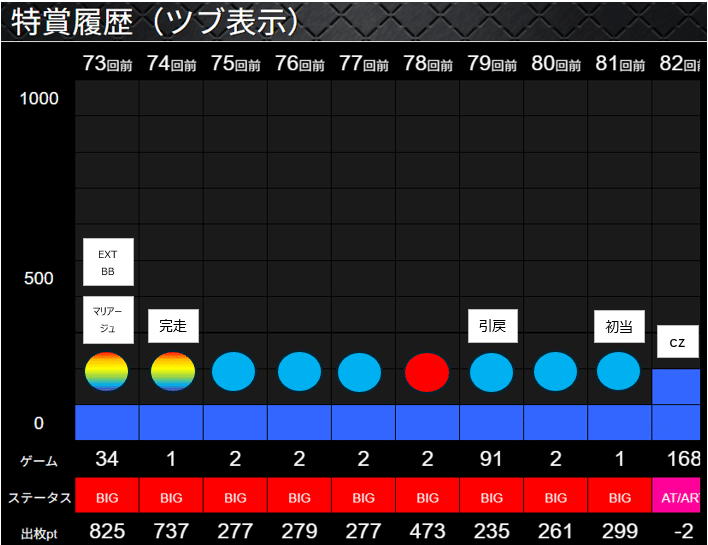This screenshot has height=545, width=708.
Task: Click the payout value 261
Action: (556, 531)
